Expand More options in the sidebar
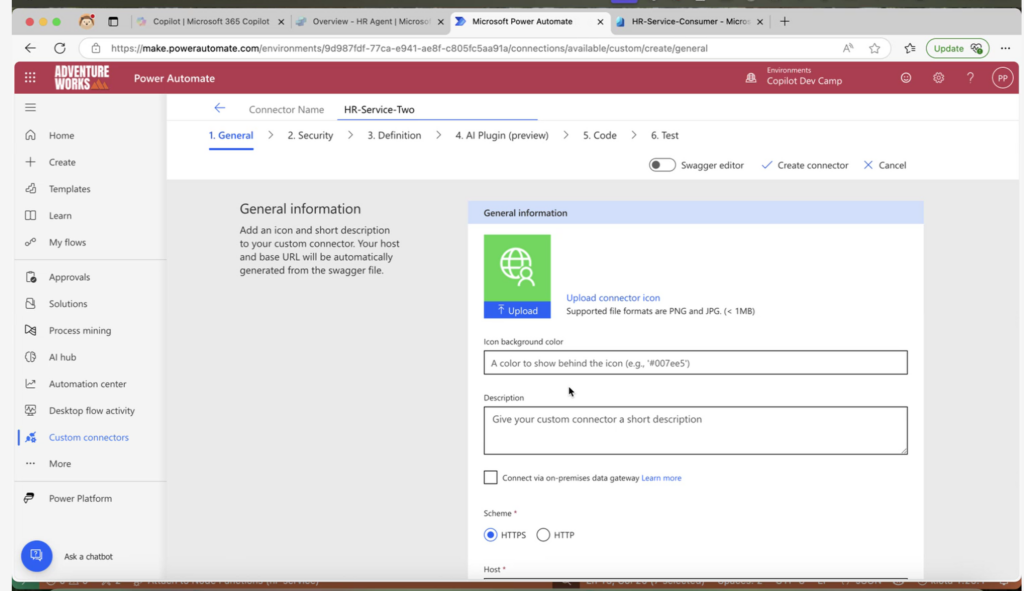Screen dimensions: 1024x591 coord(59,464)
